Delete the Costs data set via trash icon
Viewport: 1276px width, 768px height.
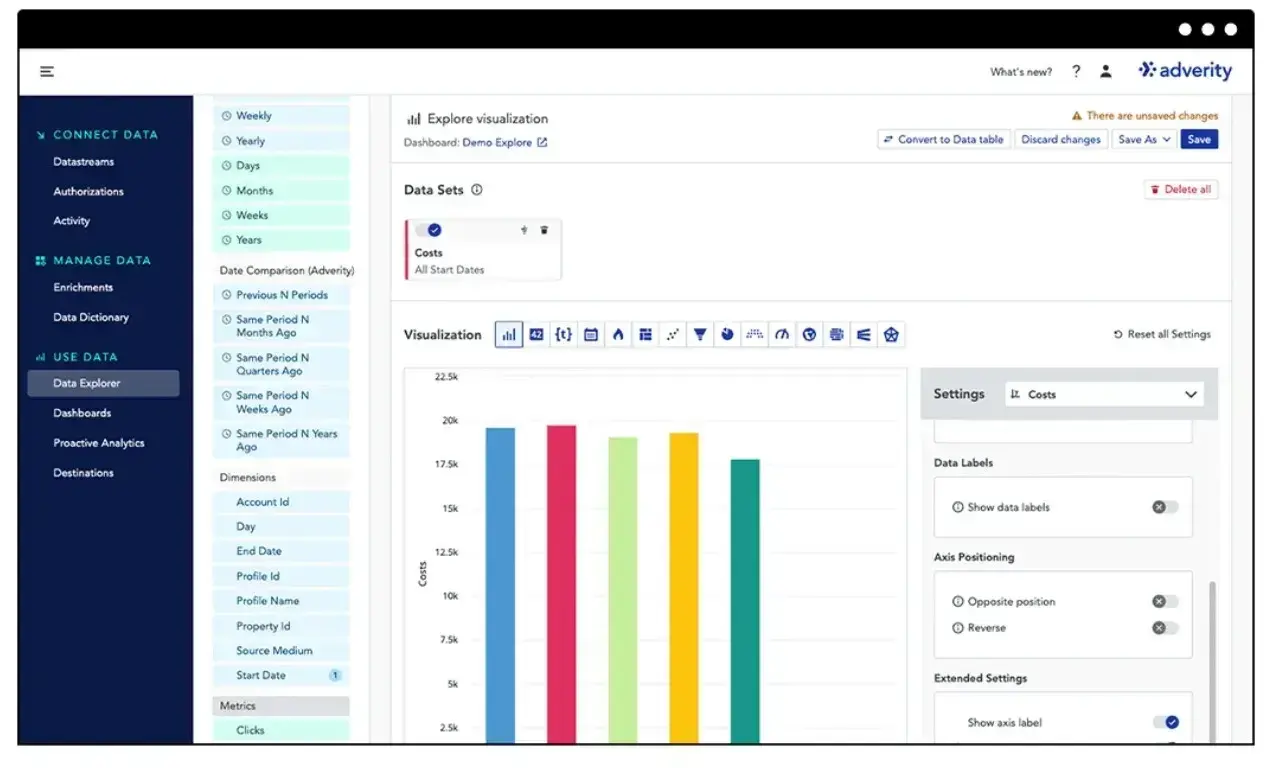pyautogui.click(x=544, y=230)
